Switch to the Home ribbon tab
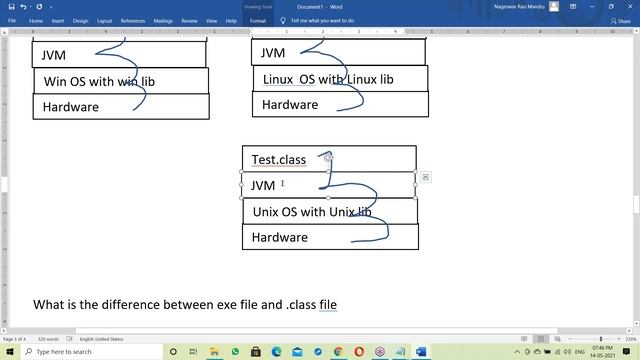The width and height of the screenshot is (640, 360). coord(36,20)
